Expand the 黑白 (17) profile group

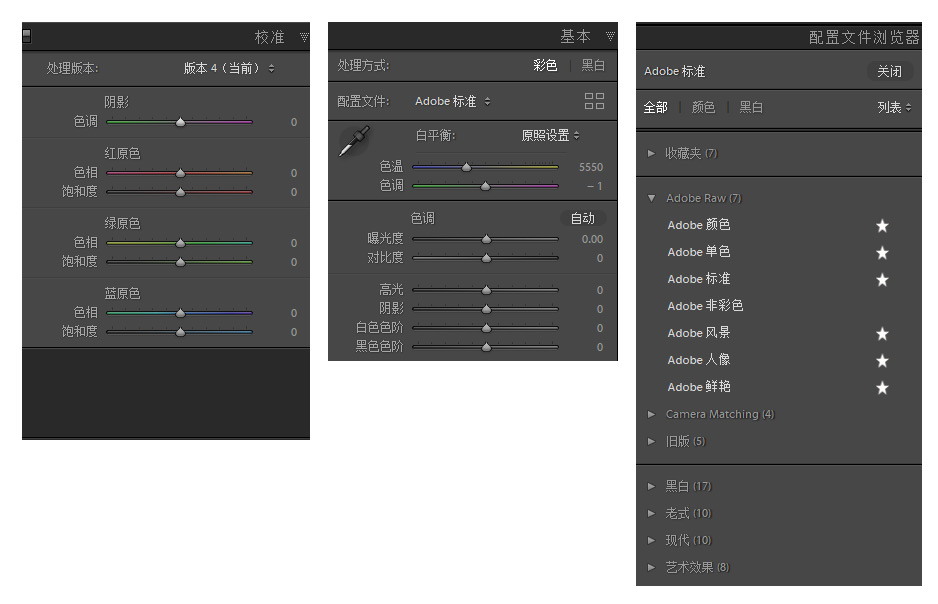pos(651,486)
